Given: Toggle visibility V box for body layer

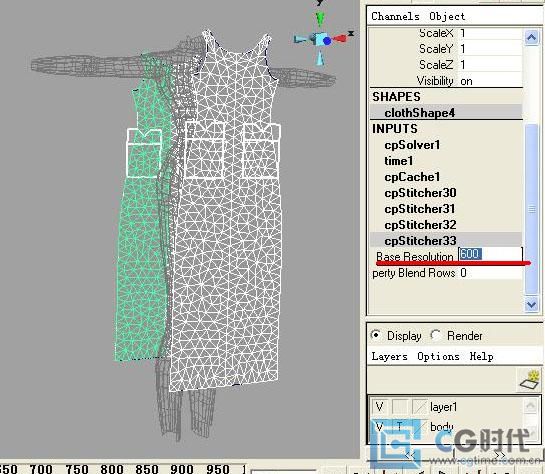Looking at the screenshot, I should [x=379, y=427].
